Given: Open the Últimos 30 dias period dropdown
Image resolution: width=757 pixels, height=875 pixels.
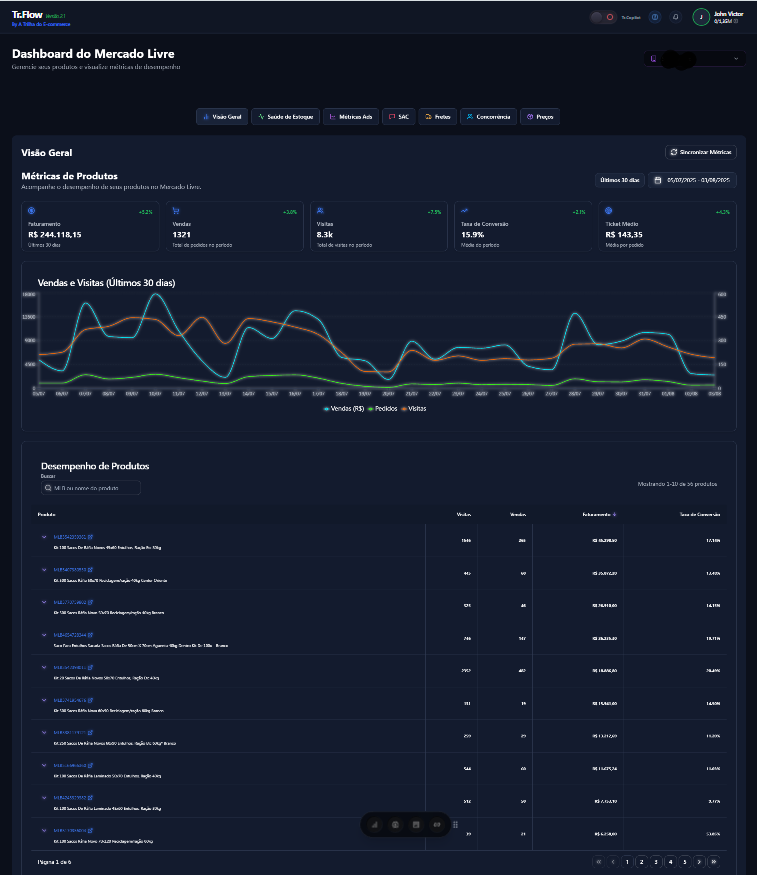Looking at the screenshot, I should pyautogui.click(x=620, y=180).
